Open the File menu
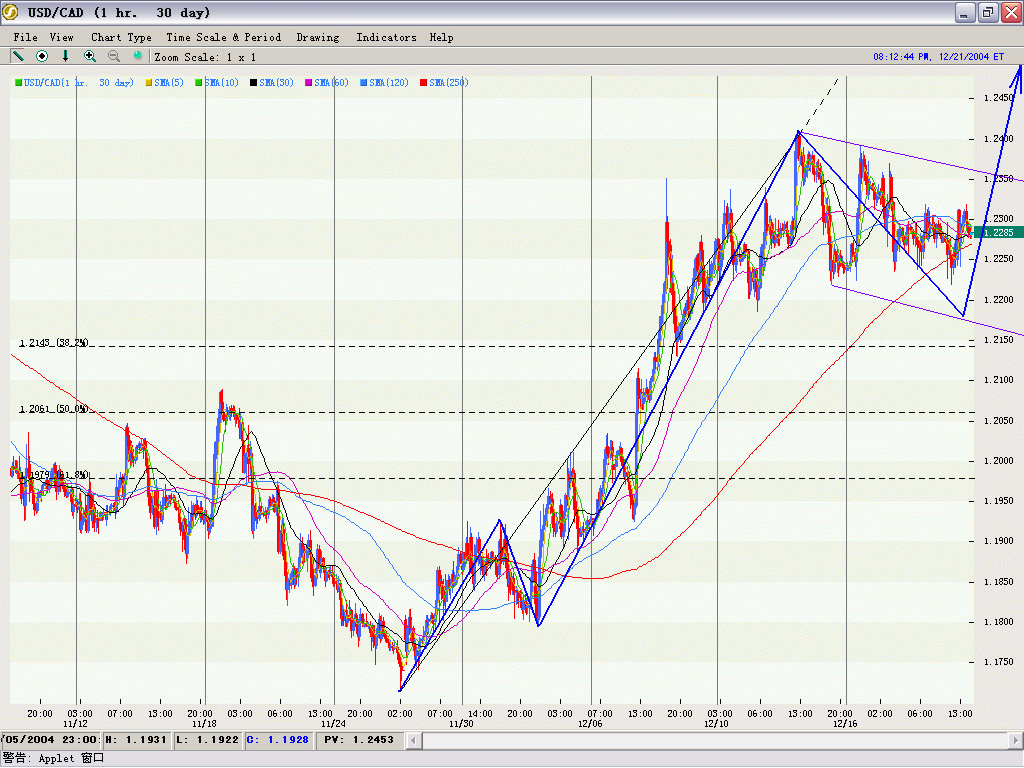 [26, 37]
